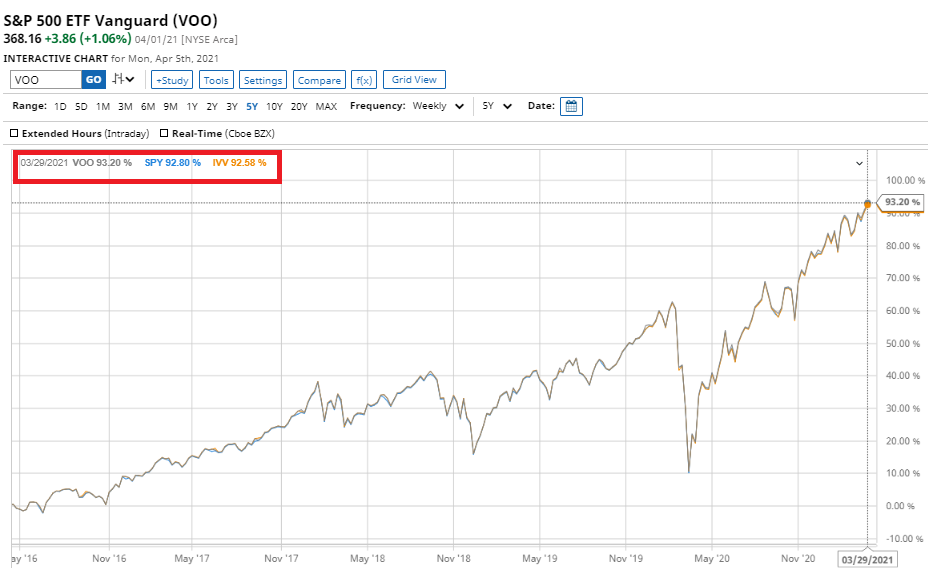Select the 9M range
Screen dimensions: 941x571
click(170, 106)
